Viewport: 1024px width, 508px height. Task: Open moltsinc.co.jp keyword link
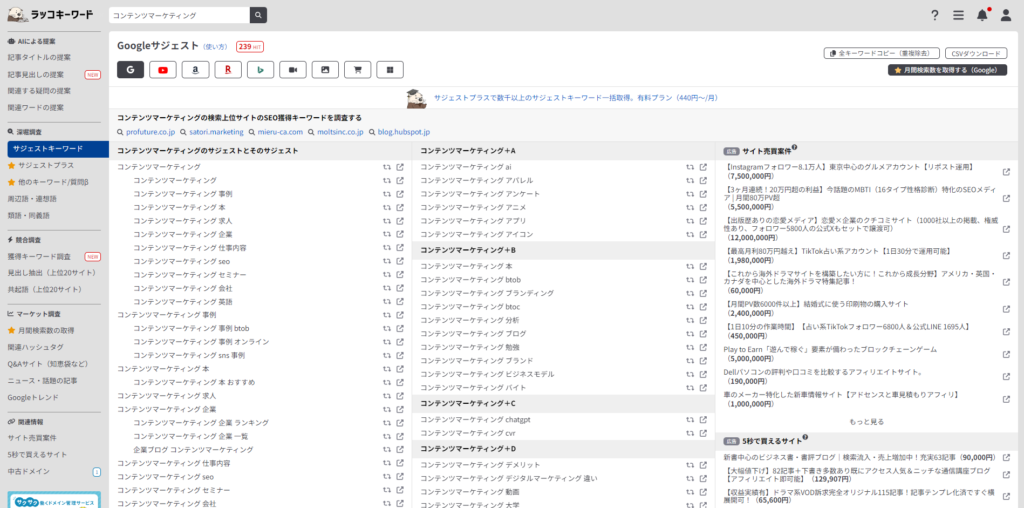click(x=340, y=132)
